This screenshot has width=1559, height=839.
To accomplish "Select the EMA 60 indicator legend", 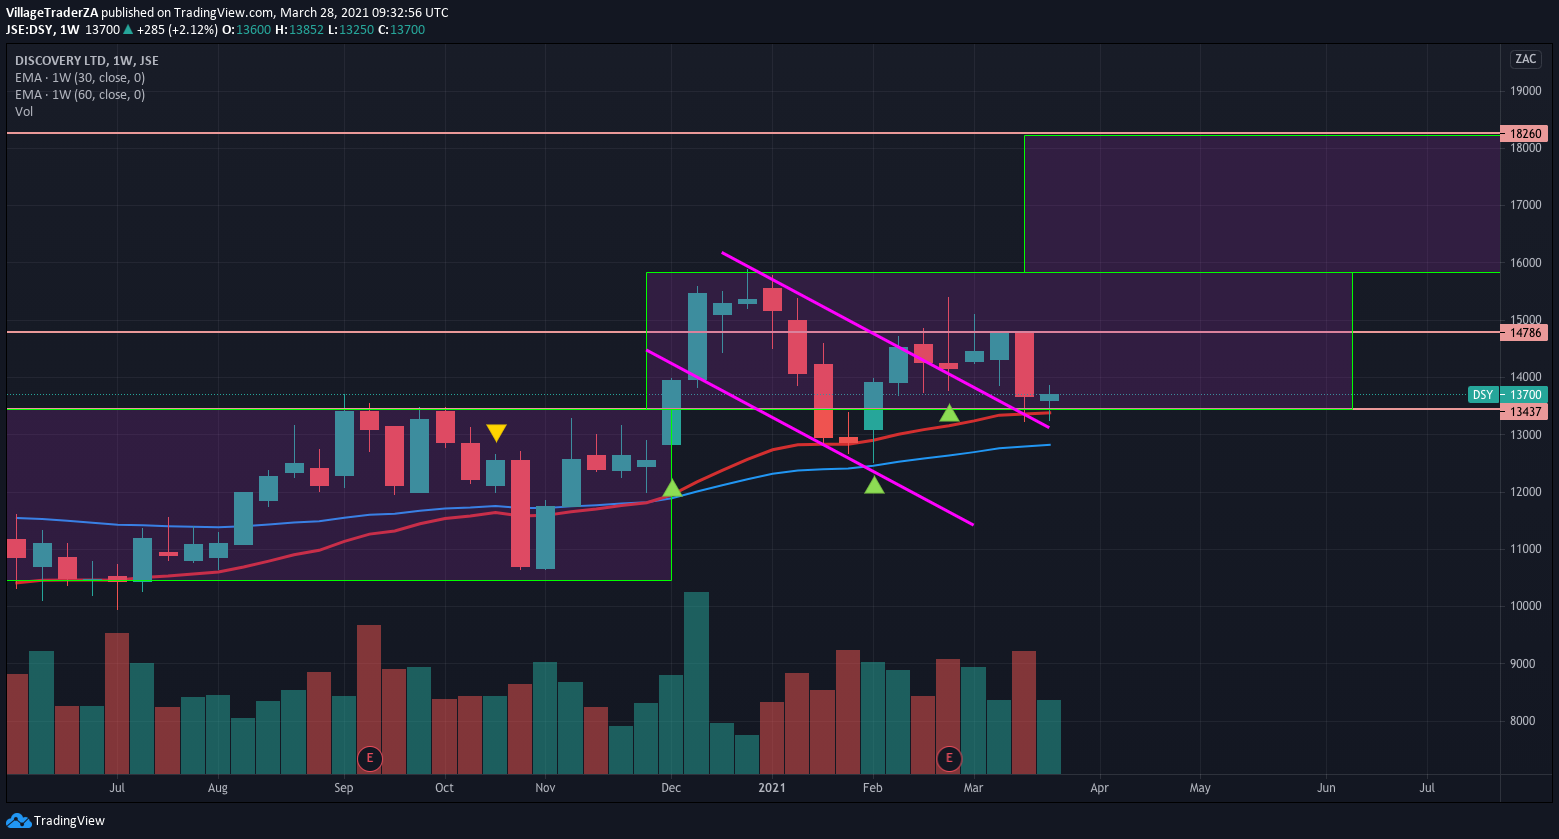I will pyautogui.click(x=80, y=95).
